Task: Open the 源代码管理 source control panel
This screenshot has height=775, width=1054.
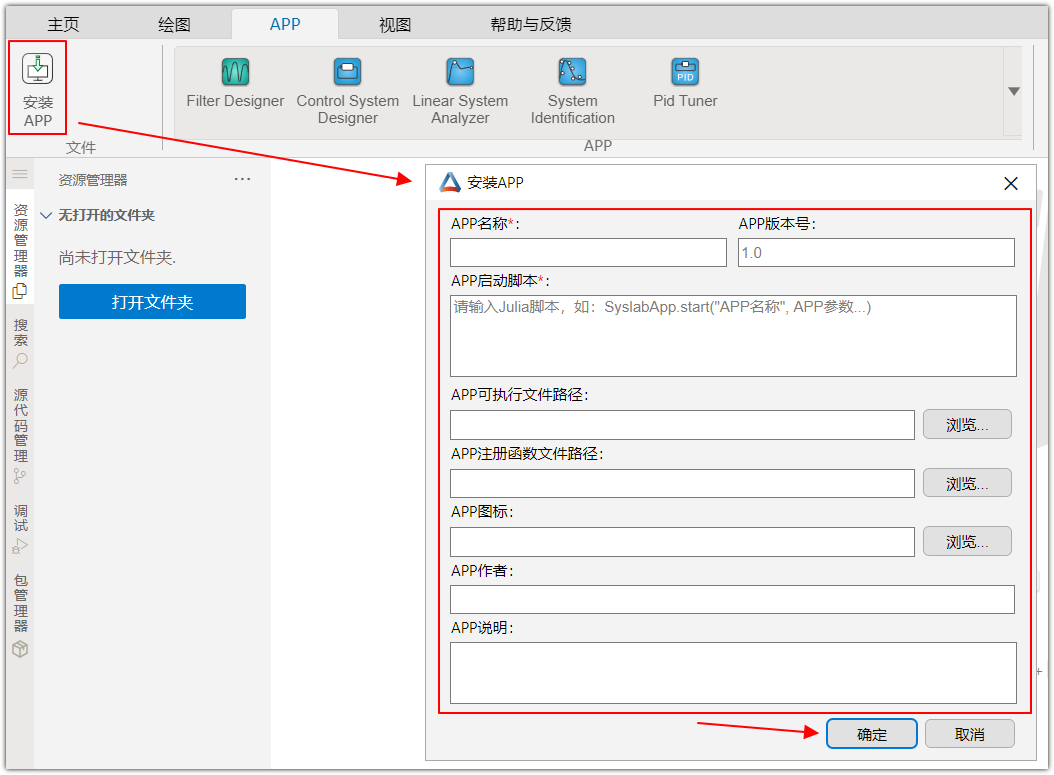Action: coord(20,435)
